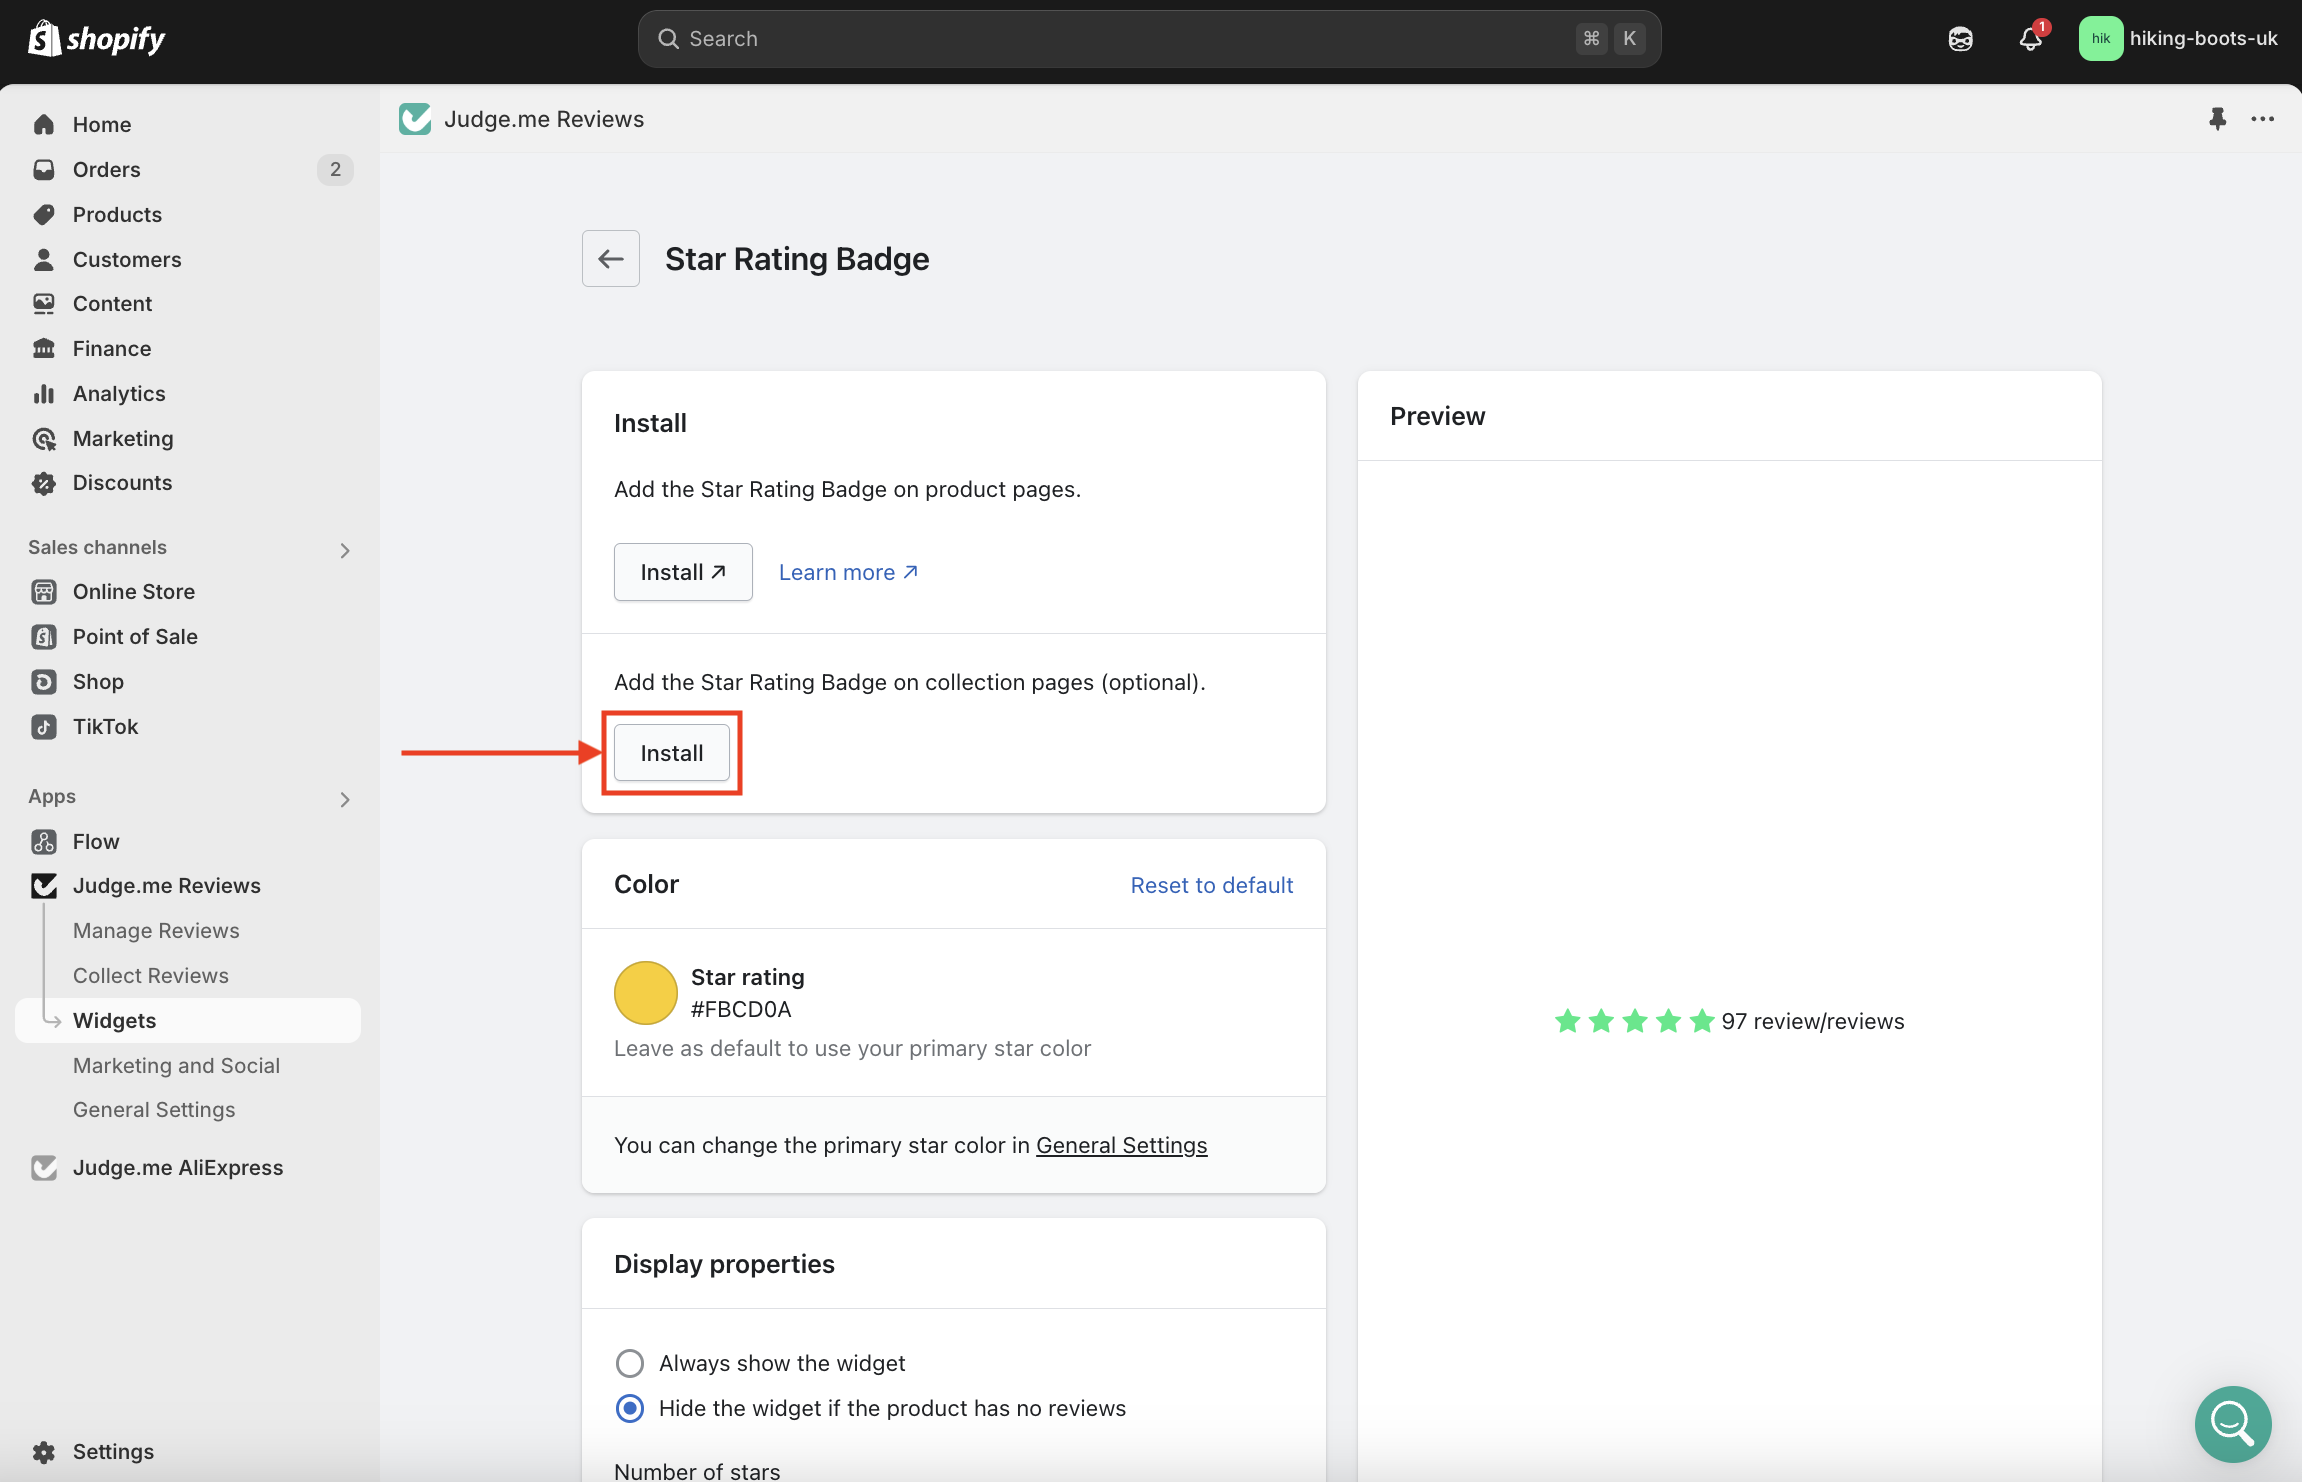2302x1482 pixels.
Task: Open Sidekick assistant icon in top bar
Action: (x=1960, y=39)
